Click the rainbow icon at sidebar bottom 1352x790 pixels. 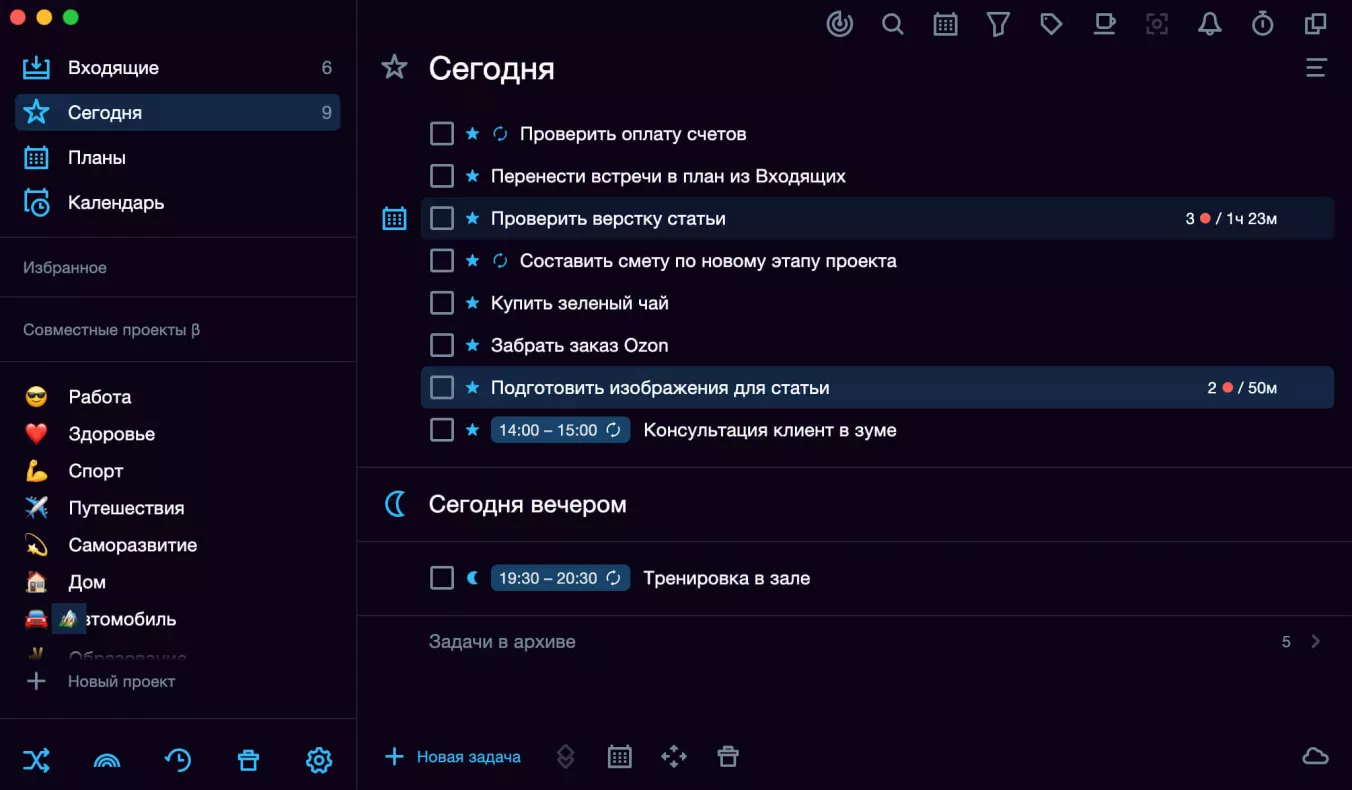(107, 761)
